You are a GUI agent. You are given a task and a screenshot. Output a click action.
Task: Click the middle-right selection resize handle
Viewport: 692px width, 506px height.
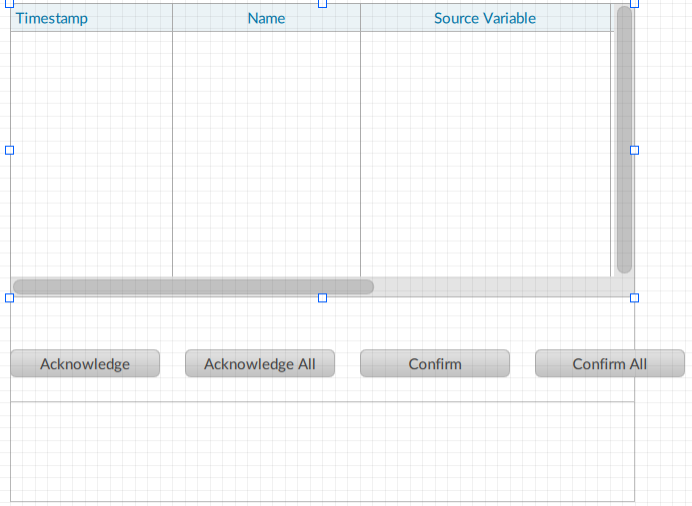(x=634, y=150)
